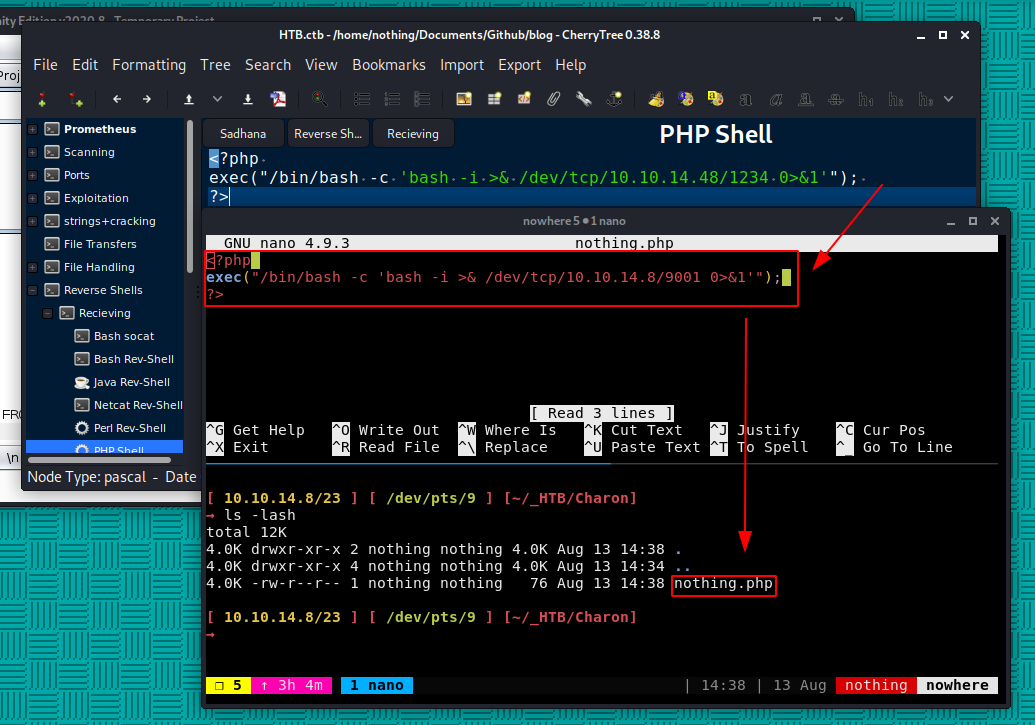Go forward to next visited node

tap(147, 100)
